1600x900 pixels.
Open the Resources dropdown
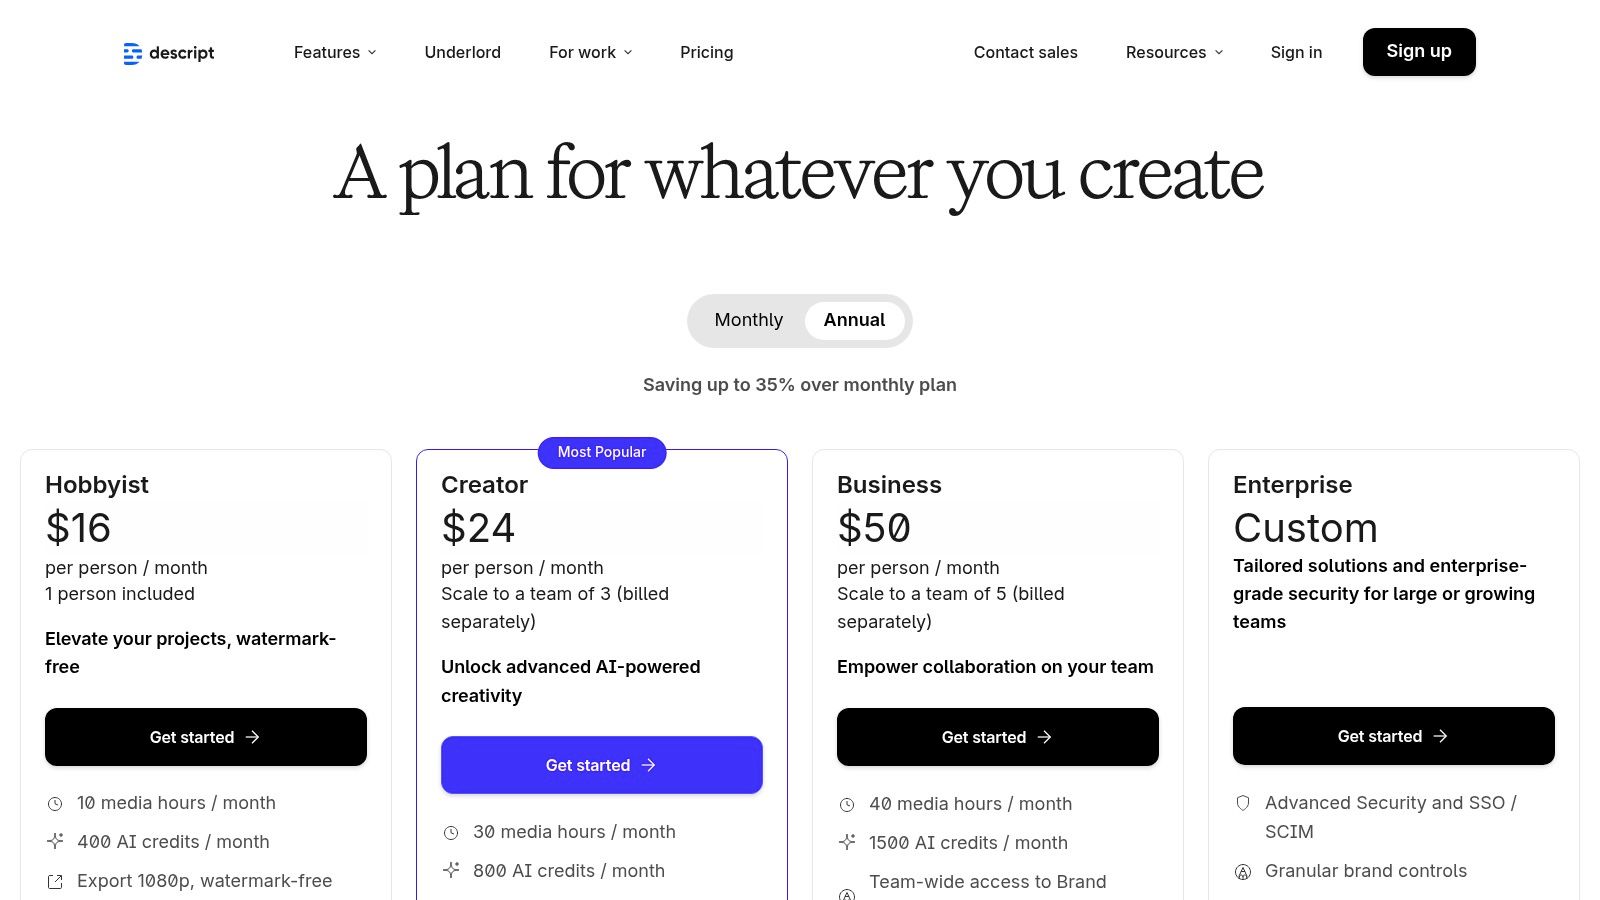pos(1173,52)
